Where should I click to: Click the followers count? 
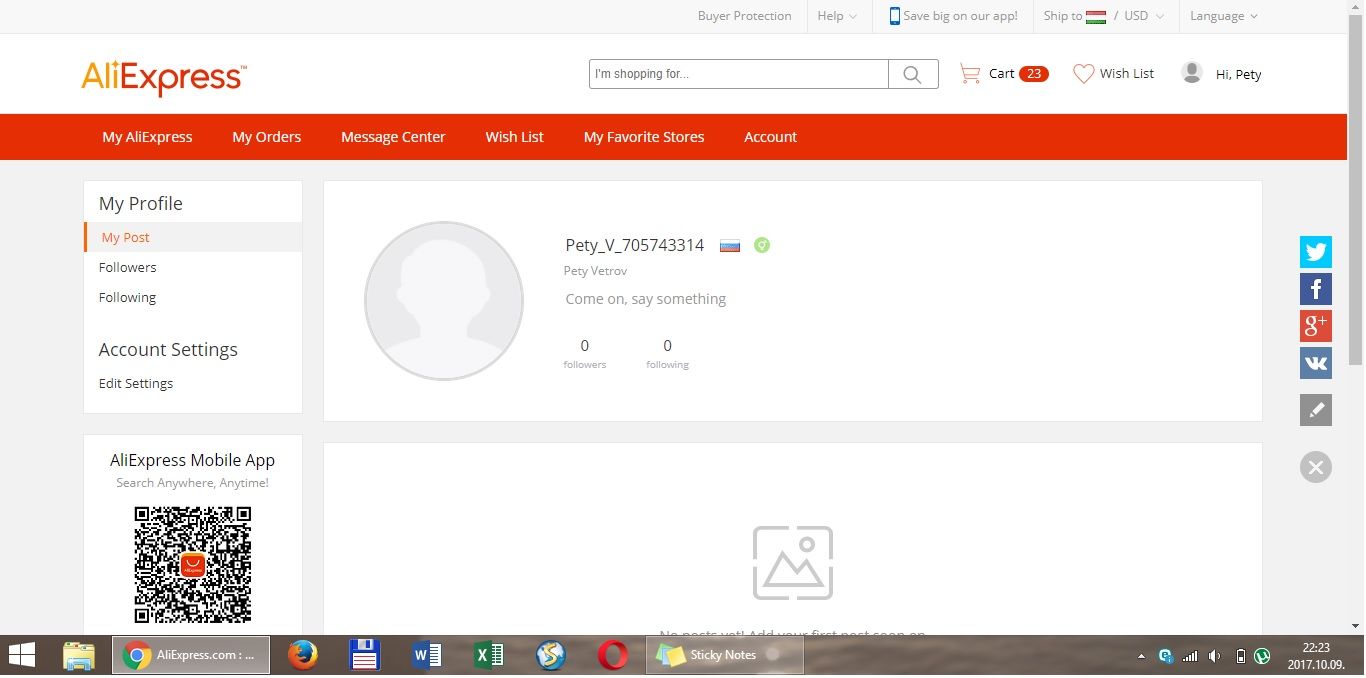tap(585, 346)
